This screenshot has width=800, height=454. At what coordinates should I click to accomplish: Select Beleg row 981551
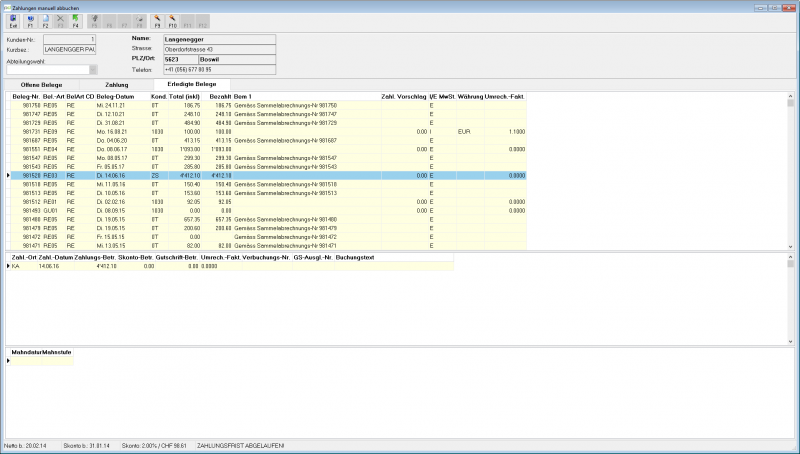click(x=268, y=149)
